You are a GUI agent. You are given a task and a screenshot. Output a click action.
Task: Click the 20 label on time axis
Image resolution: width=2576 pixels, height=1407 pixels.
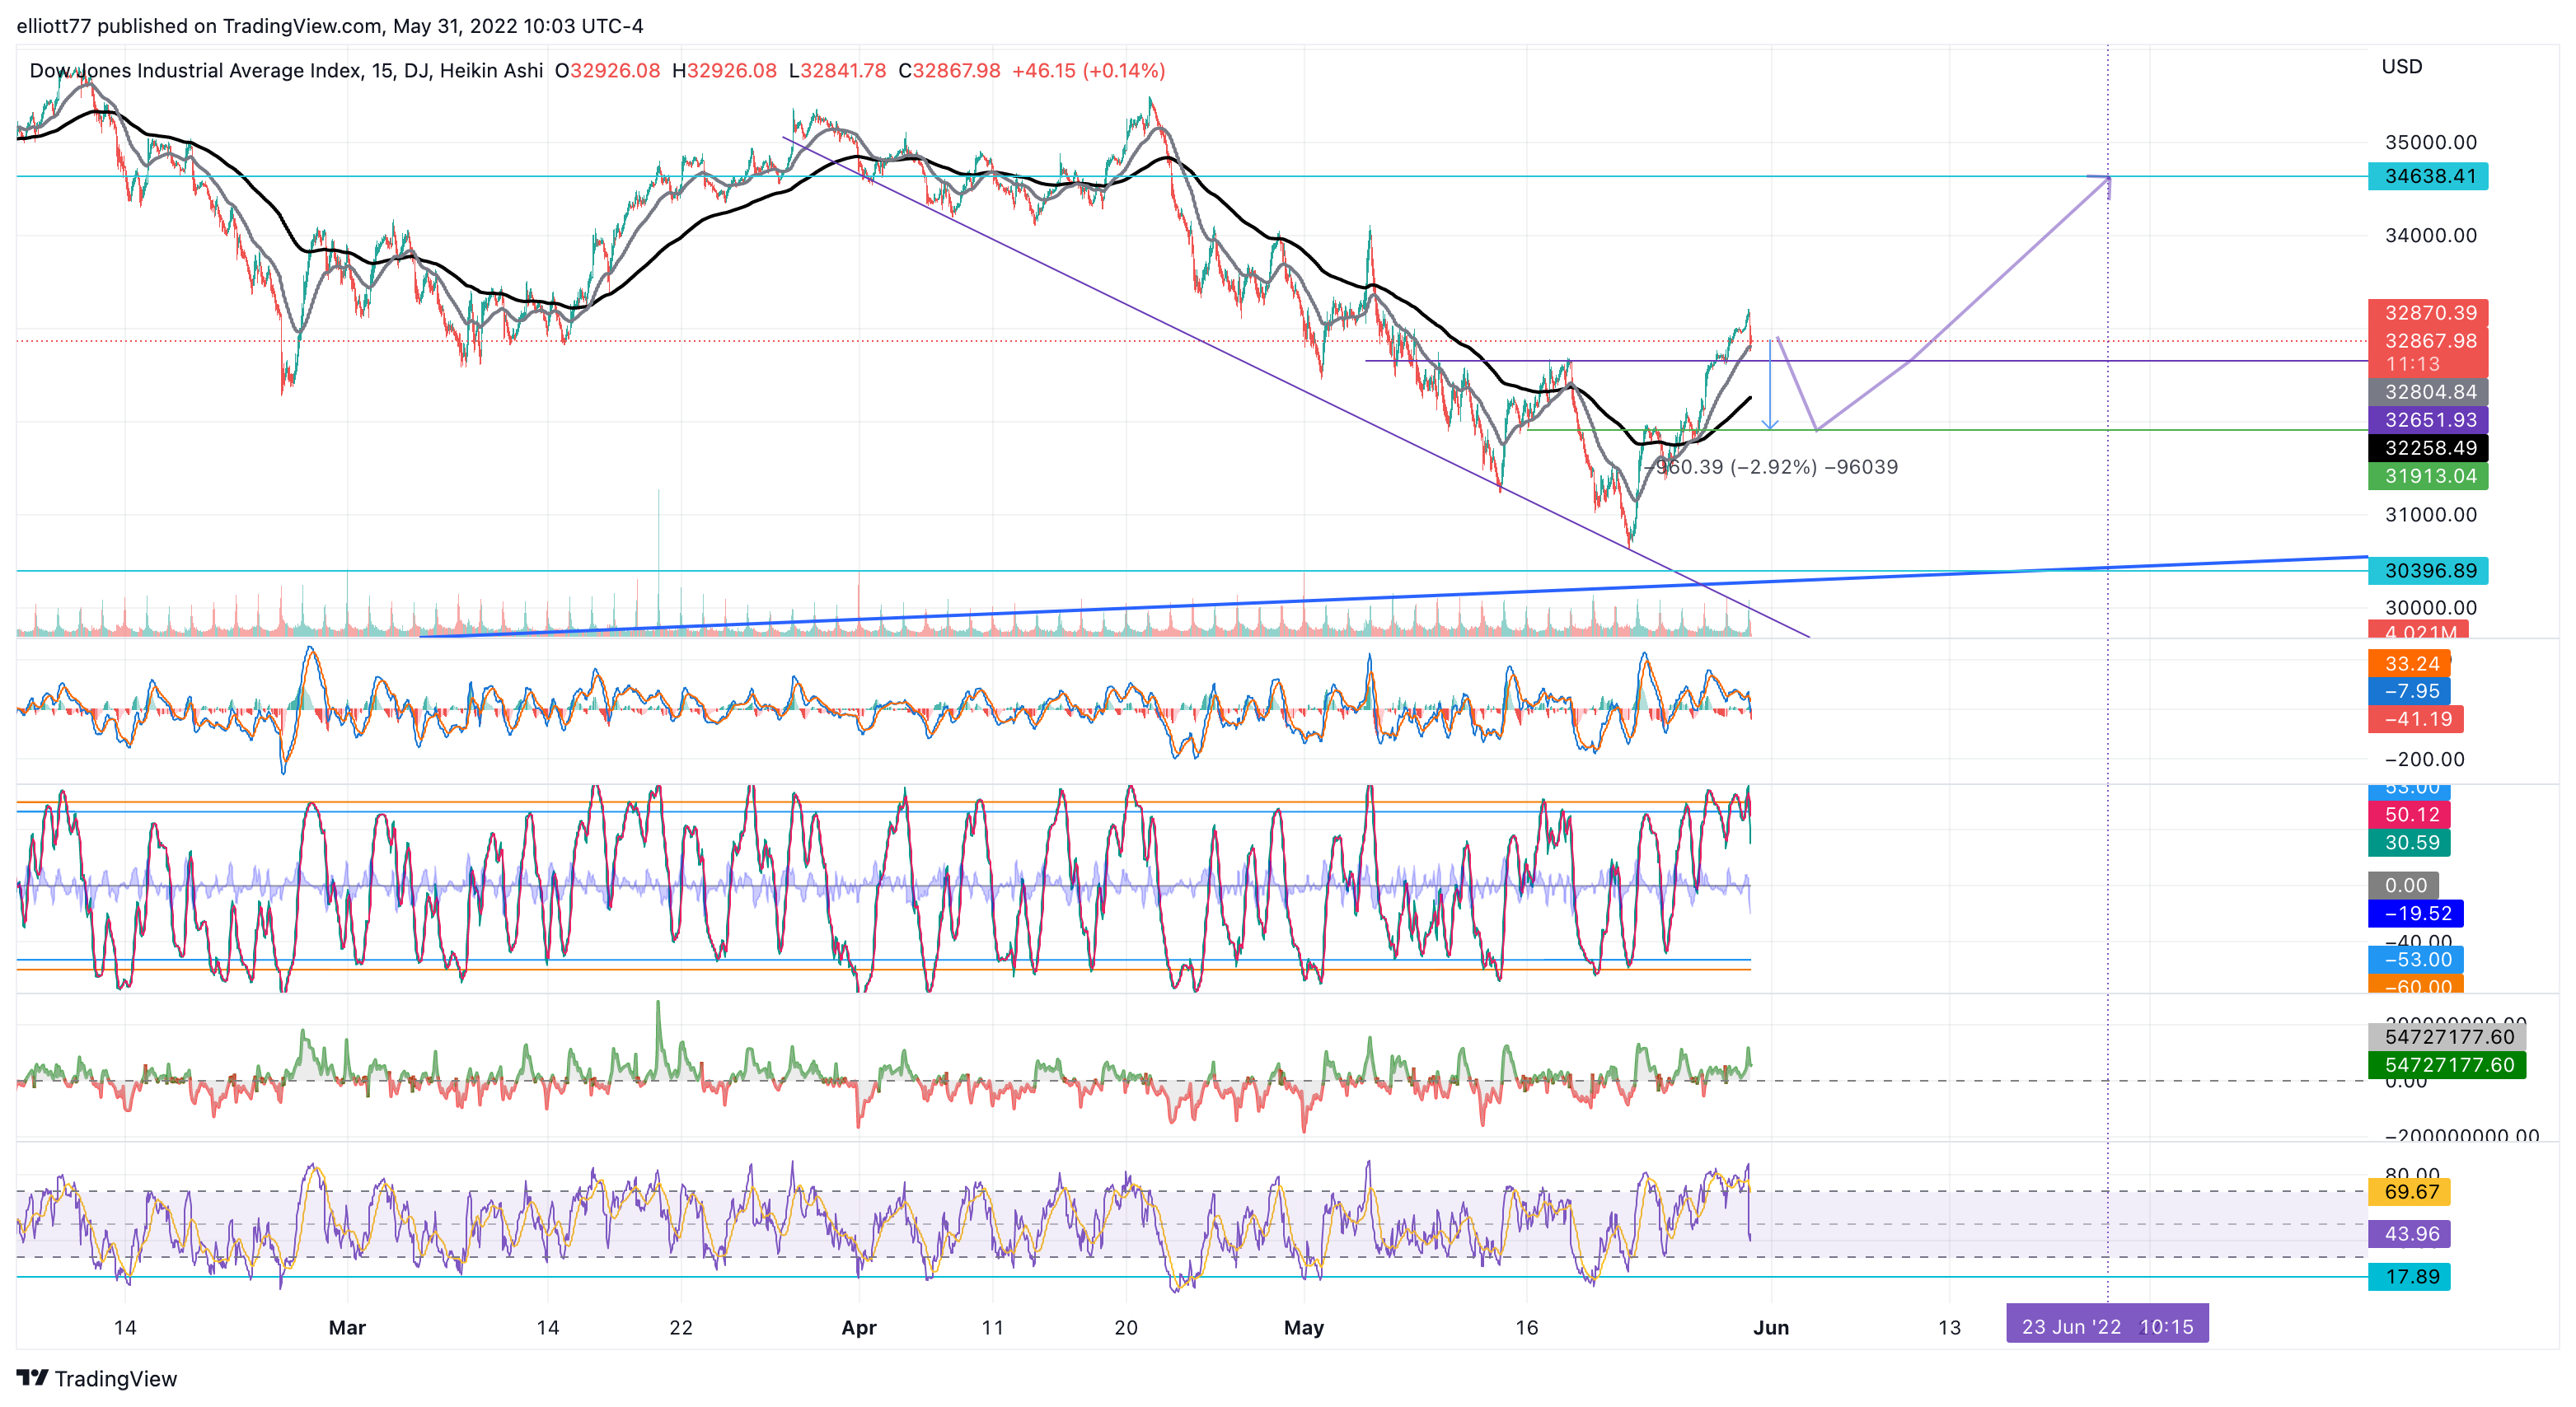pos(1126,1328)
